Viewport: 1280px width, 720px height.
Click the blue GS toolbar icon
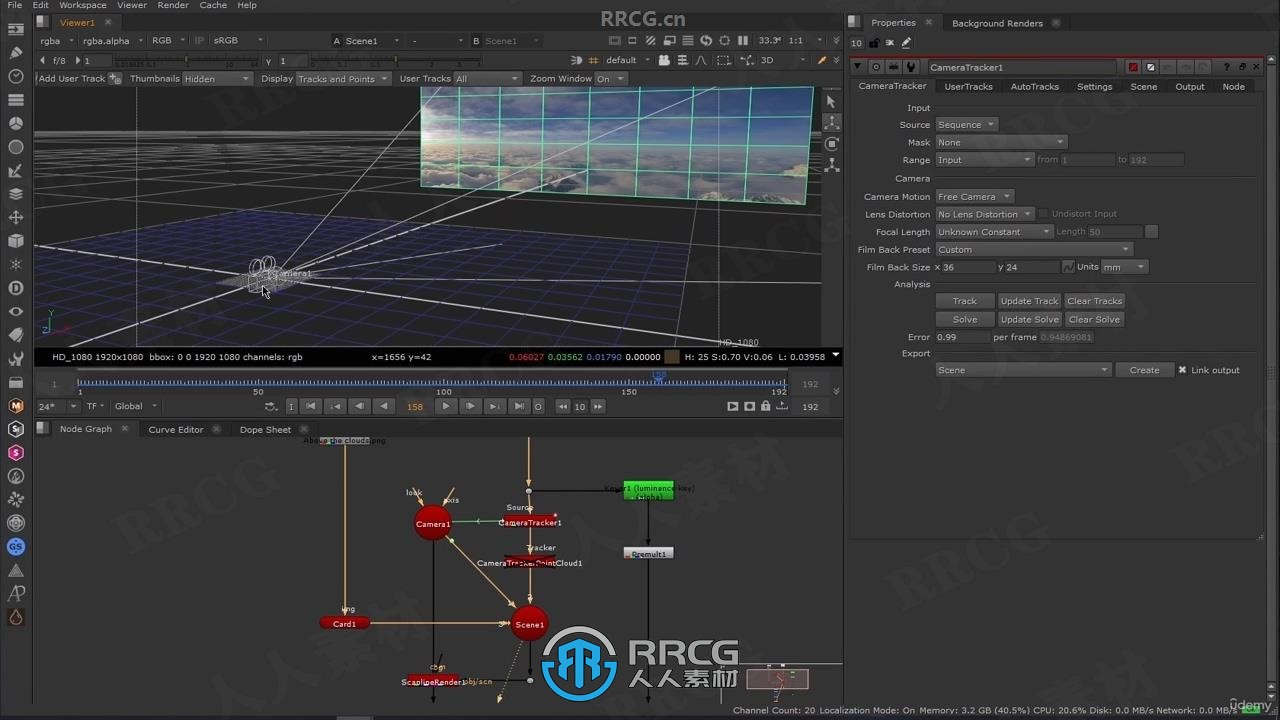point(16,547)
